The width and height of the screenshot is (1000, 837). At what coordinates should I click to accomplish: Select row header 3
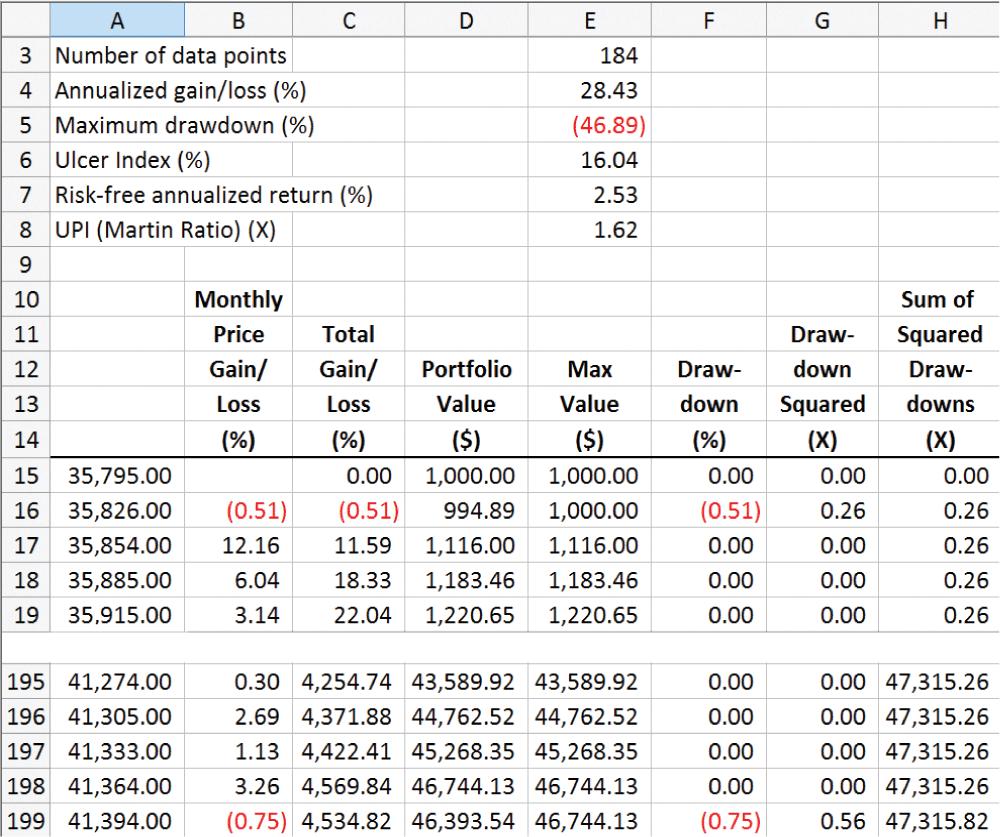(25, 56)
